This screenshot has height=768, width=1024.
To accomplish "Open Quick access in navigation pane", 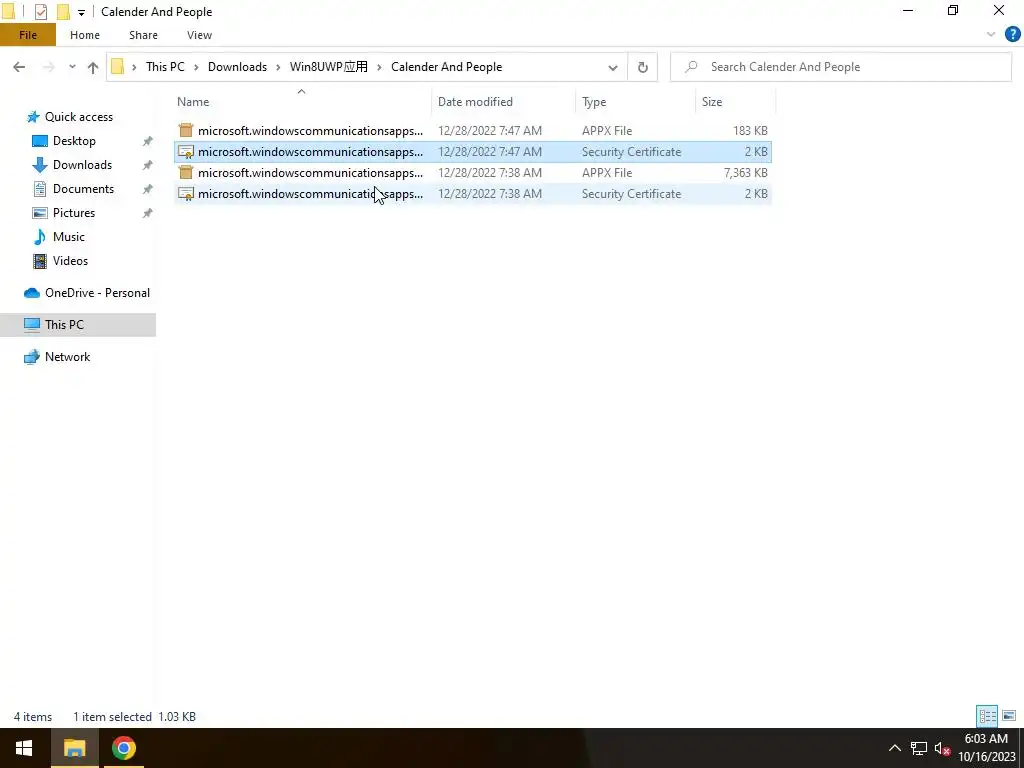I will point(78,117).
